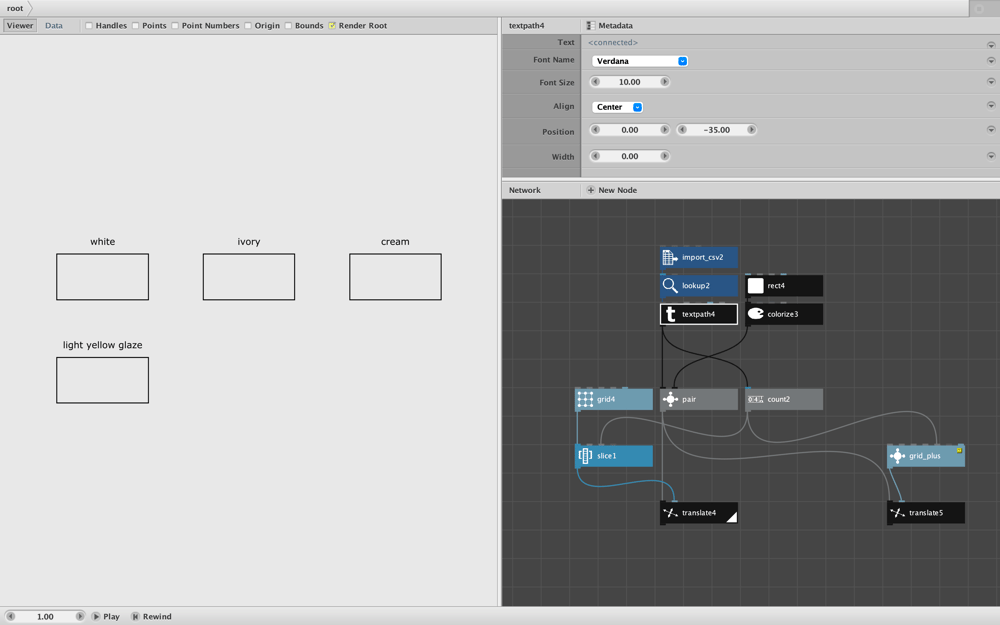Increase the Width value arrow

[x=665, y=156]
